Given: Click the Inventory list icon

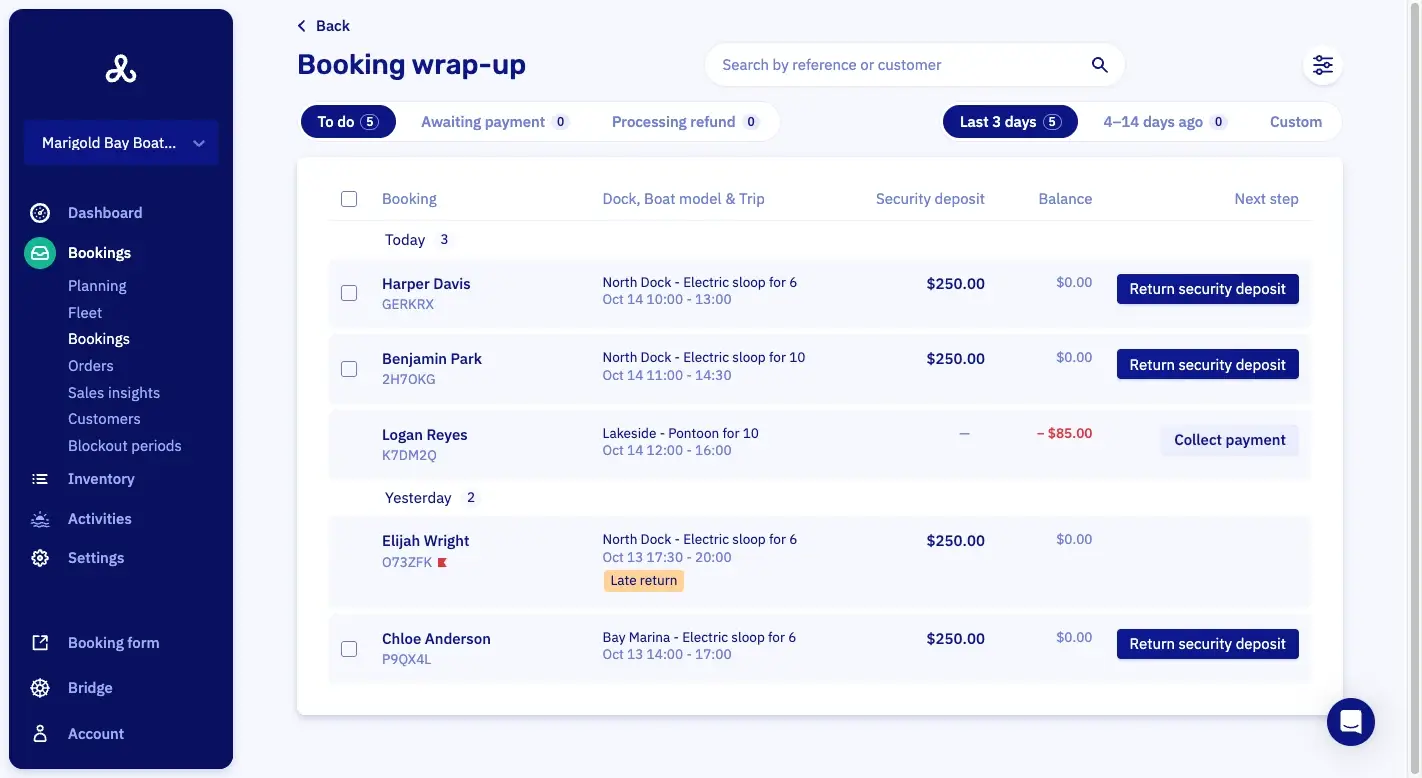Looking at the screenshot, I should coord(40,479).
